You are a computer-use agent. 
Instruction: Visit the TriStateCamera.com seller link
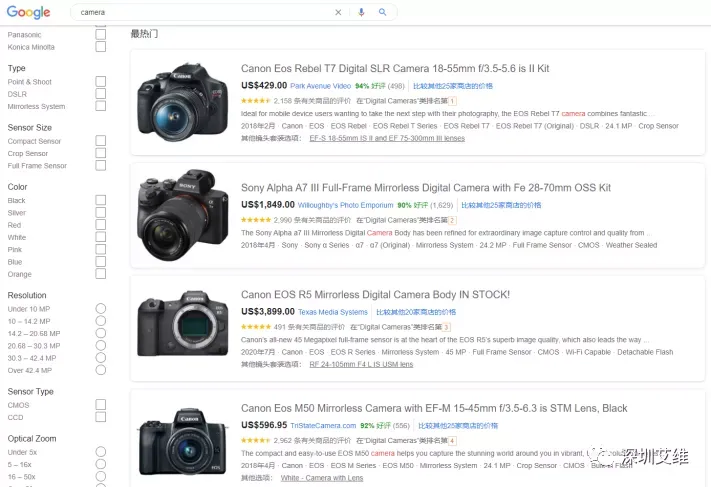(x=323, y=425)
